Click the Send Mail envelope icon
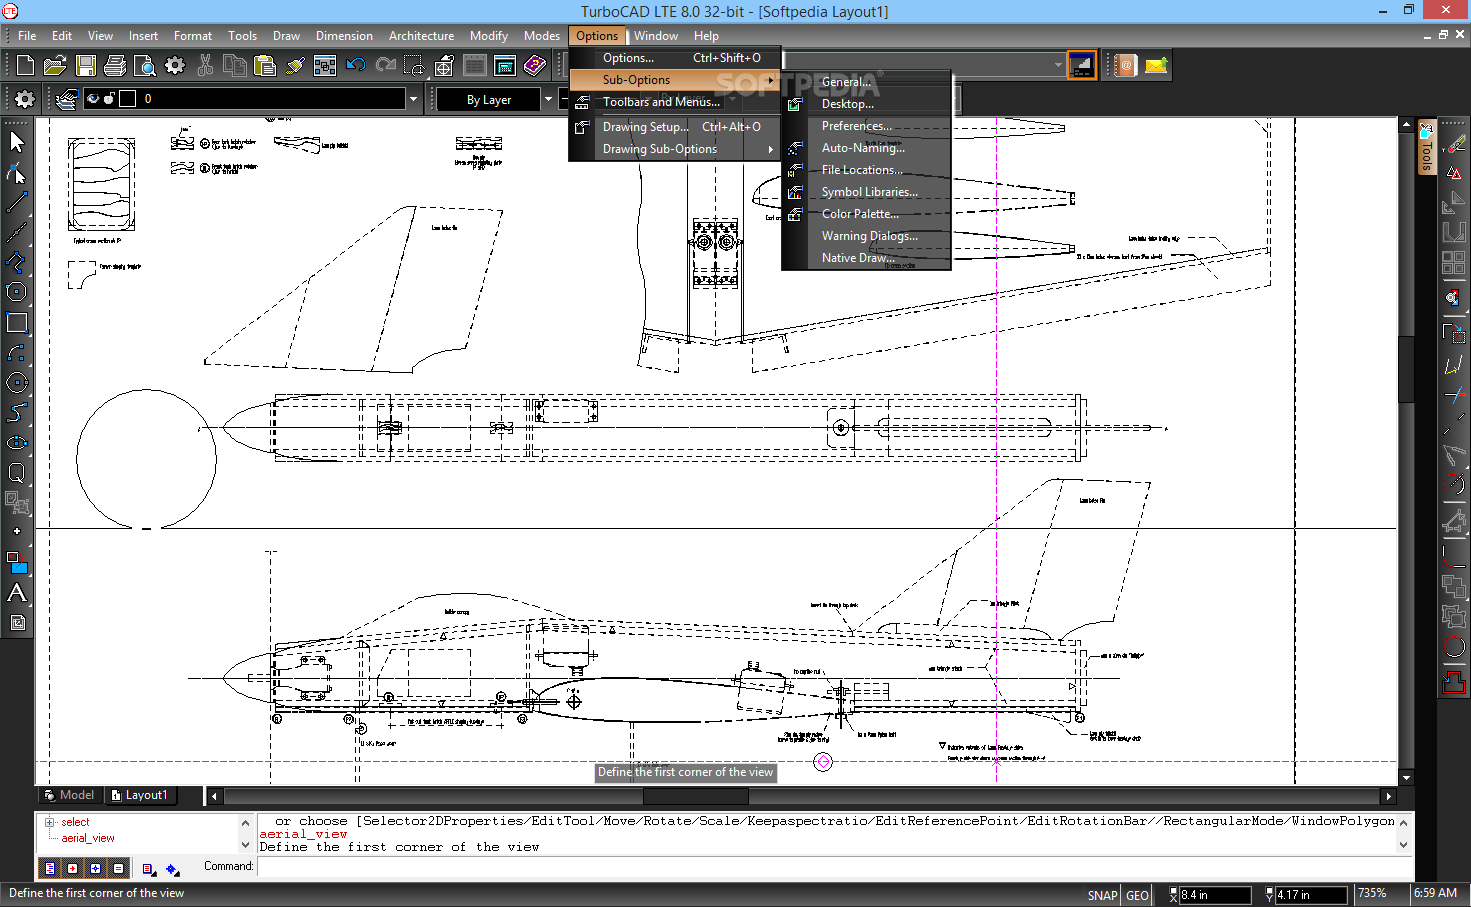This screenshot has width=1471, height=907. coord(1156,66)
